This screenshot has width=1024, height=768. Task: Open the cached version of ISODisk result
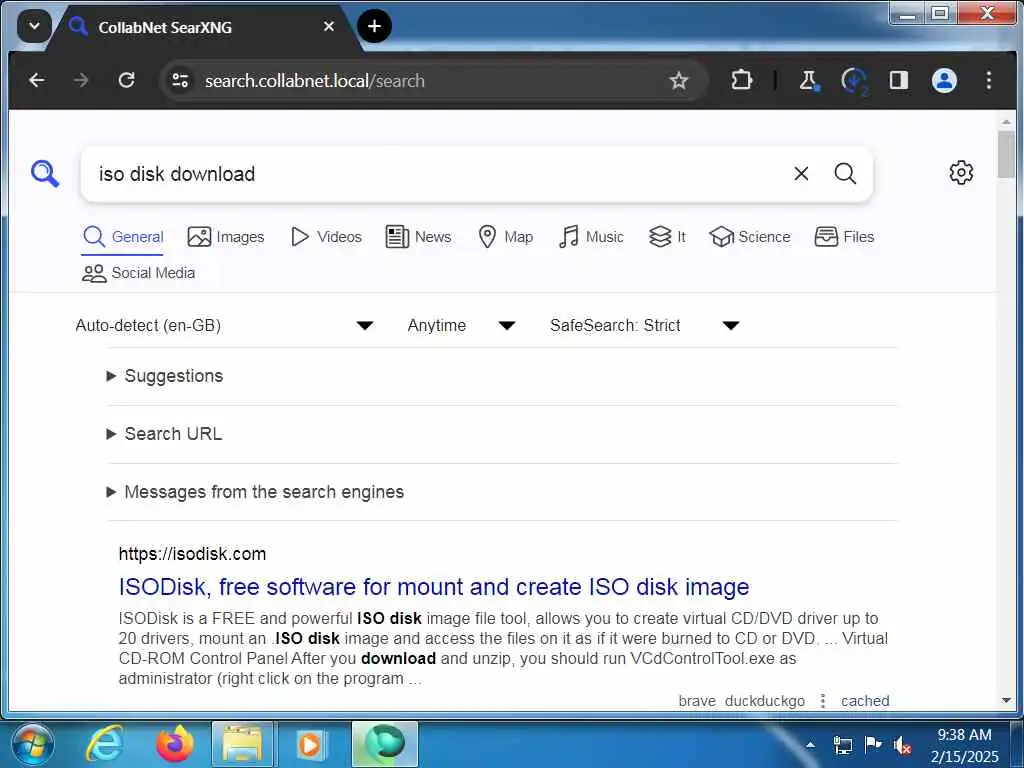[865, 701]
